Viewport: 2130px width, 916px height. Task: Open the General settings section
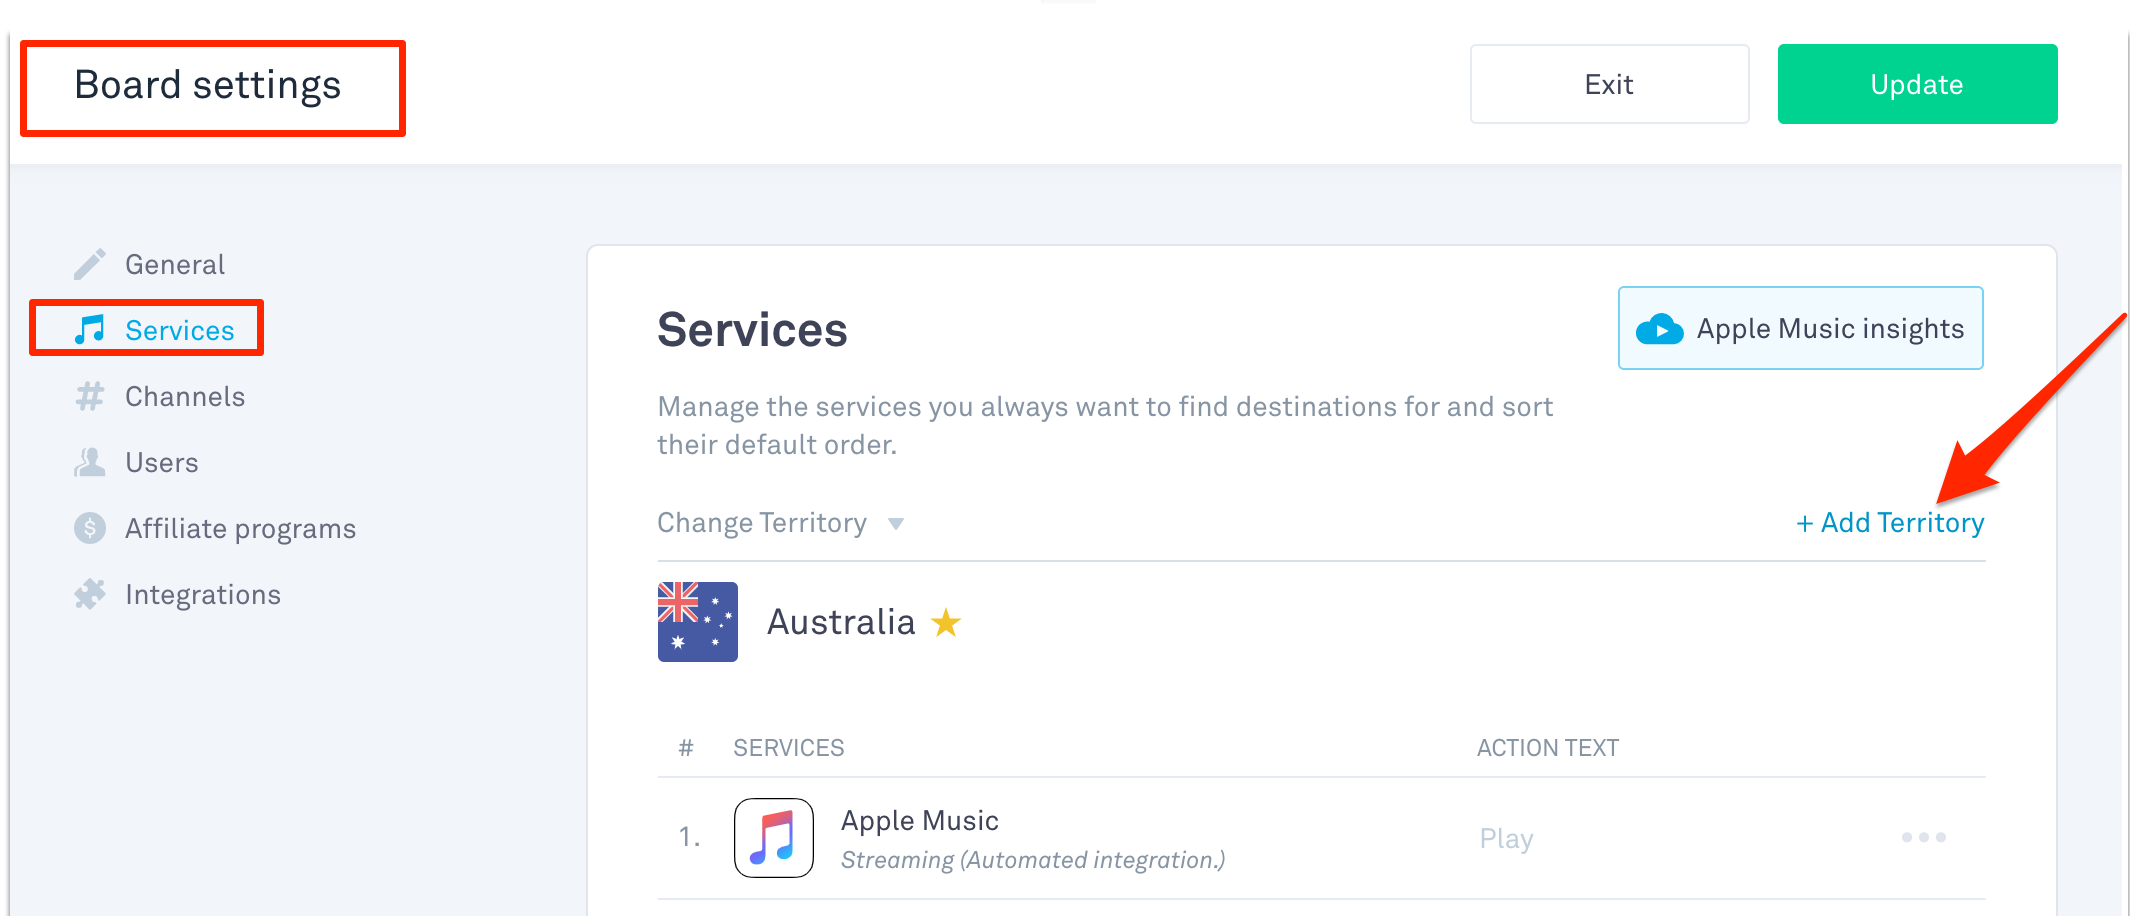175,264
